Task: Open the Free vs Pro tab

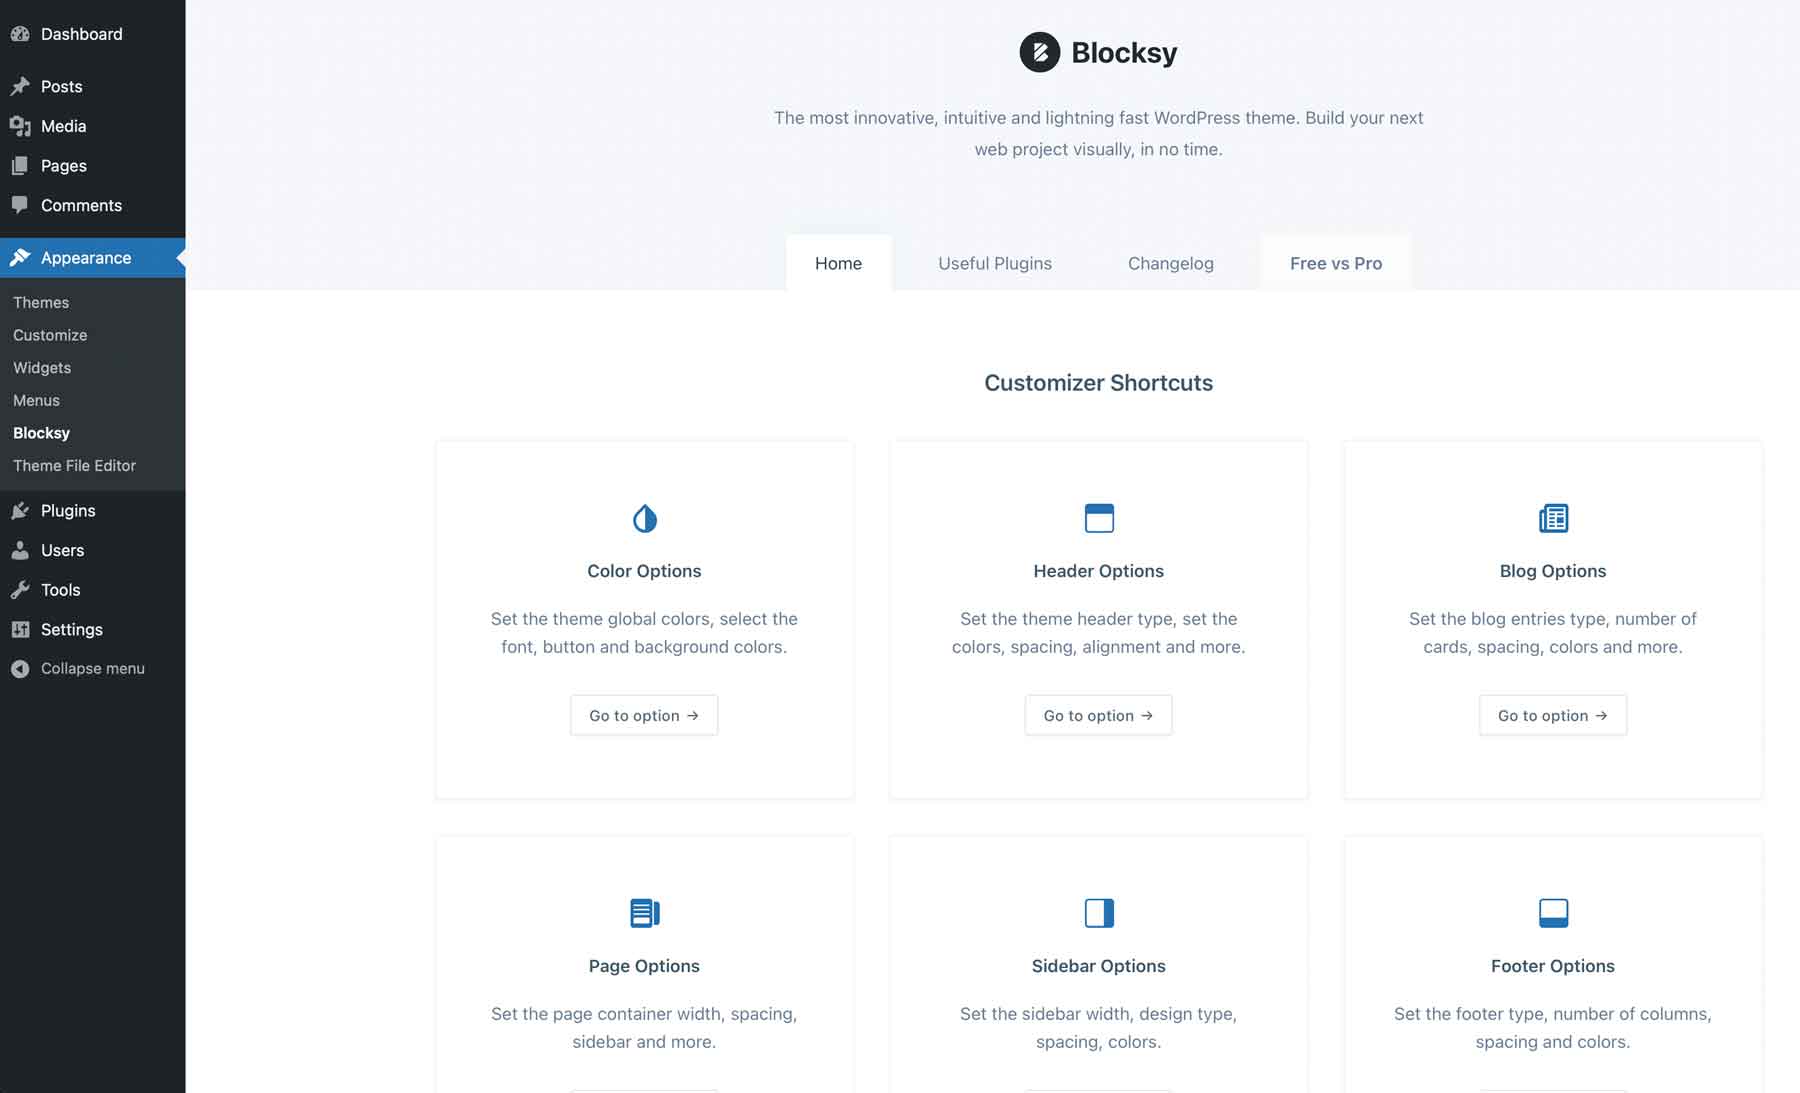Action: [1335, 263]
